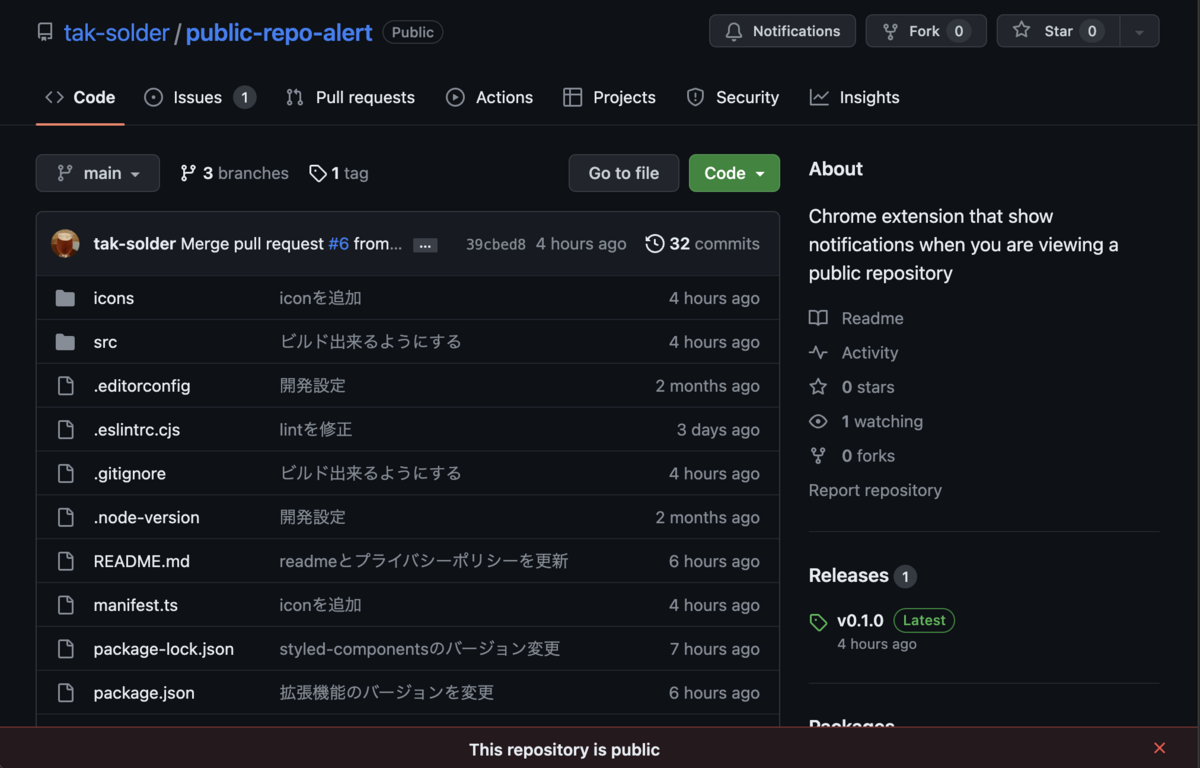Click the Readme book icon in About
Viewport: 1200px width, 768px height.
(x=818, y=318)
